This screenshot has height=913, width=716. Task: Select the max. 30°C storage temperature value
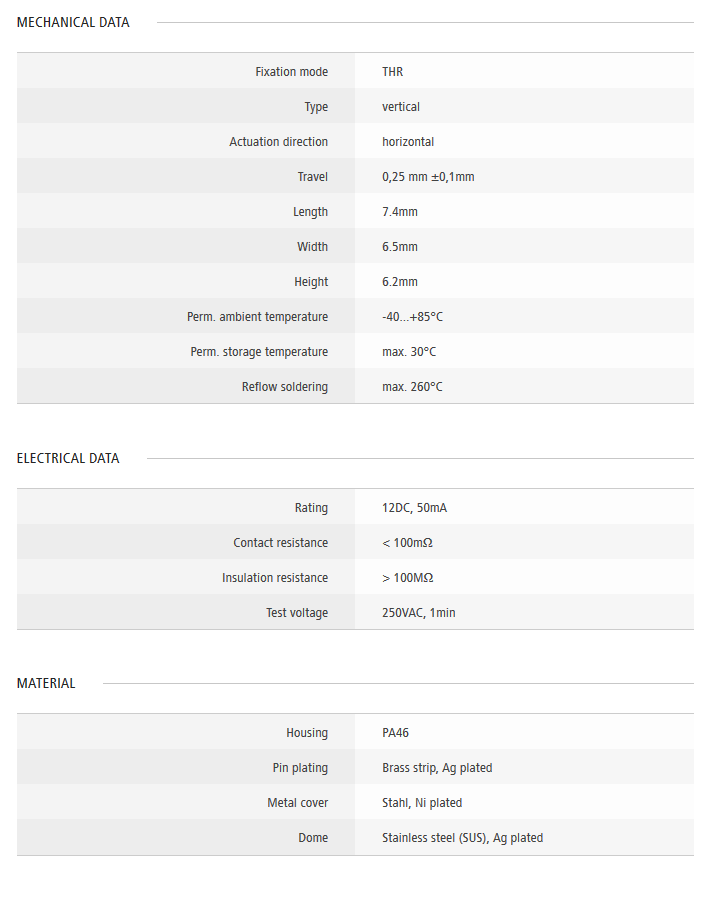pyautogui.click(x=409, y=352)
